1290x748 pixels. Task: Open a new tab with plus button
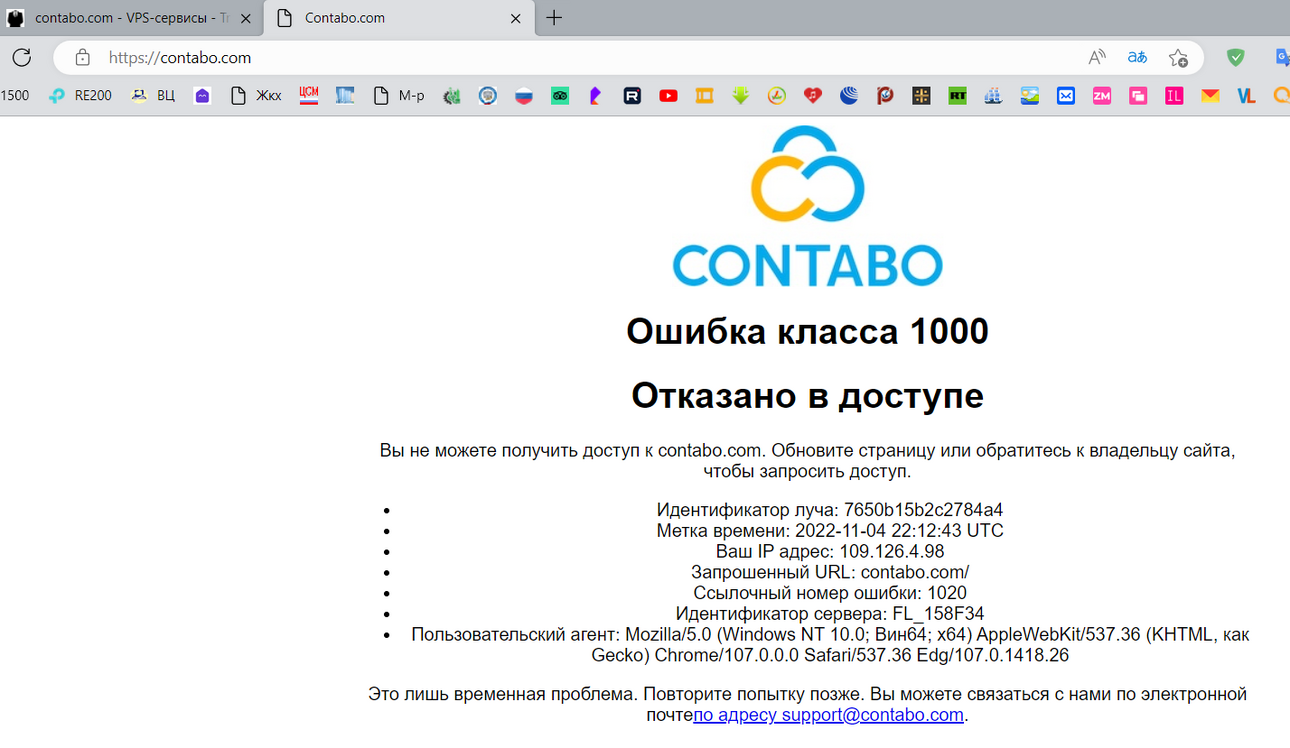[554, 18]
